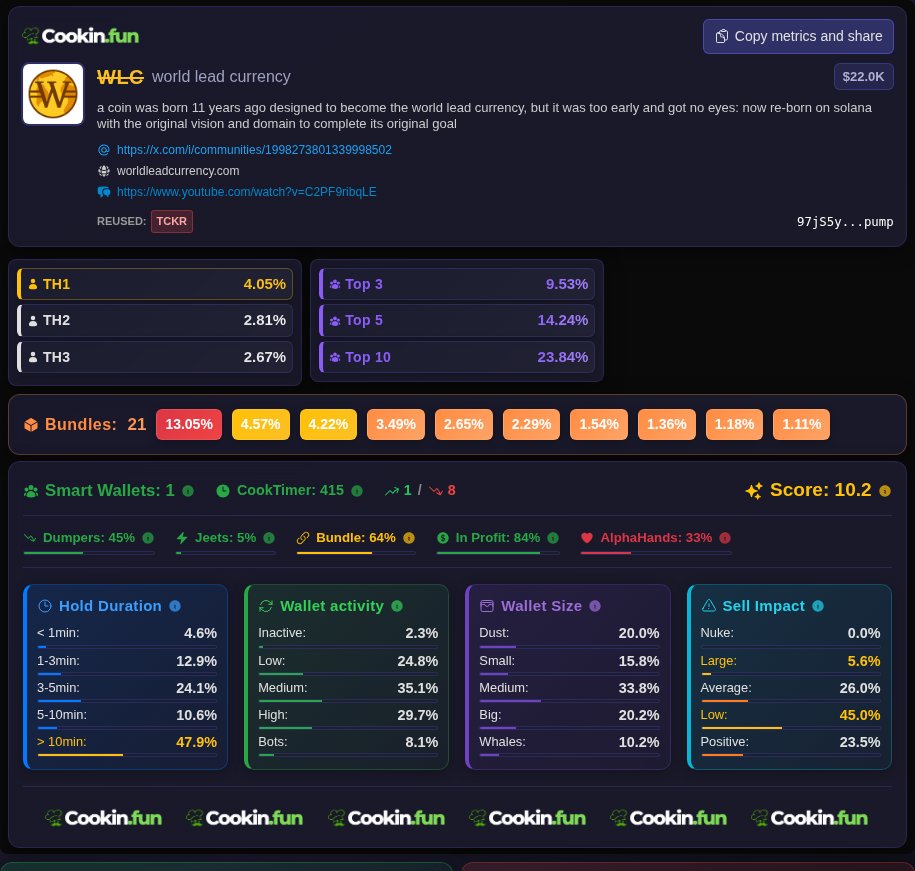Select the Top 10 holders row
Image resolution: width=915 pixels, height=871 pixels.
[457, 357]
